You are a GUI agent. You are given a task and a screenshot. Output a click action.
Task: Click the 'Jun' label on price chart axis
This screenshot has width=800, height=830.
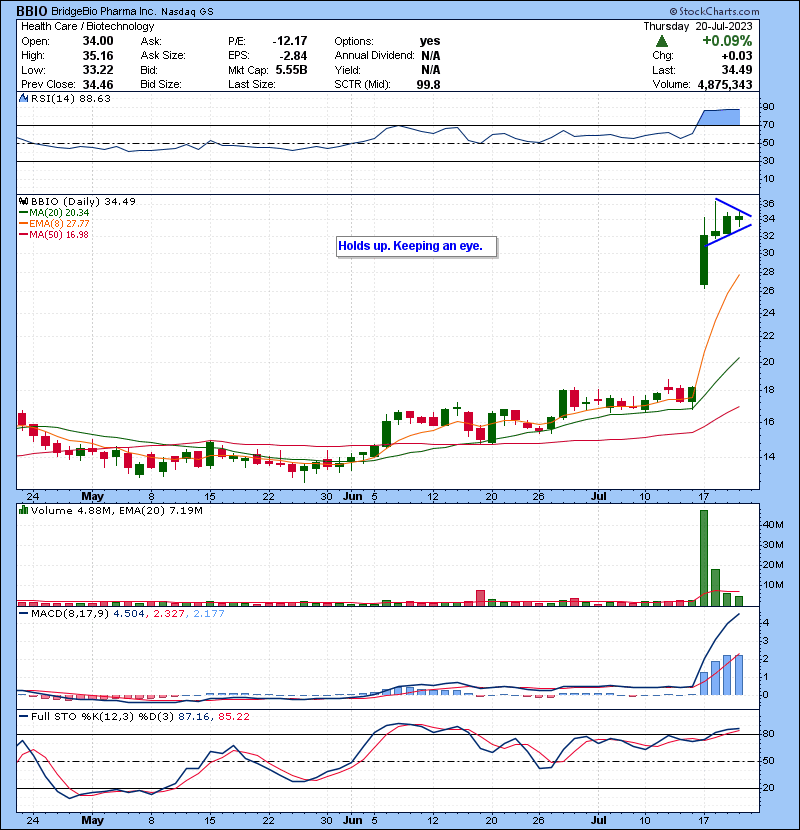tap(353, 497)
